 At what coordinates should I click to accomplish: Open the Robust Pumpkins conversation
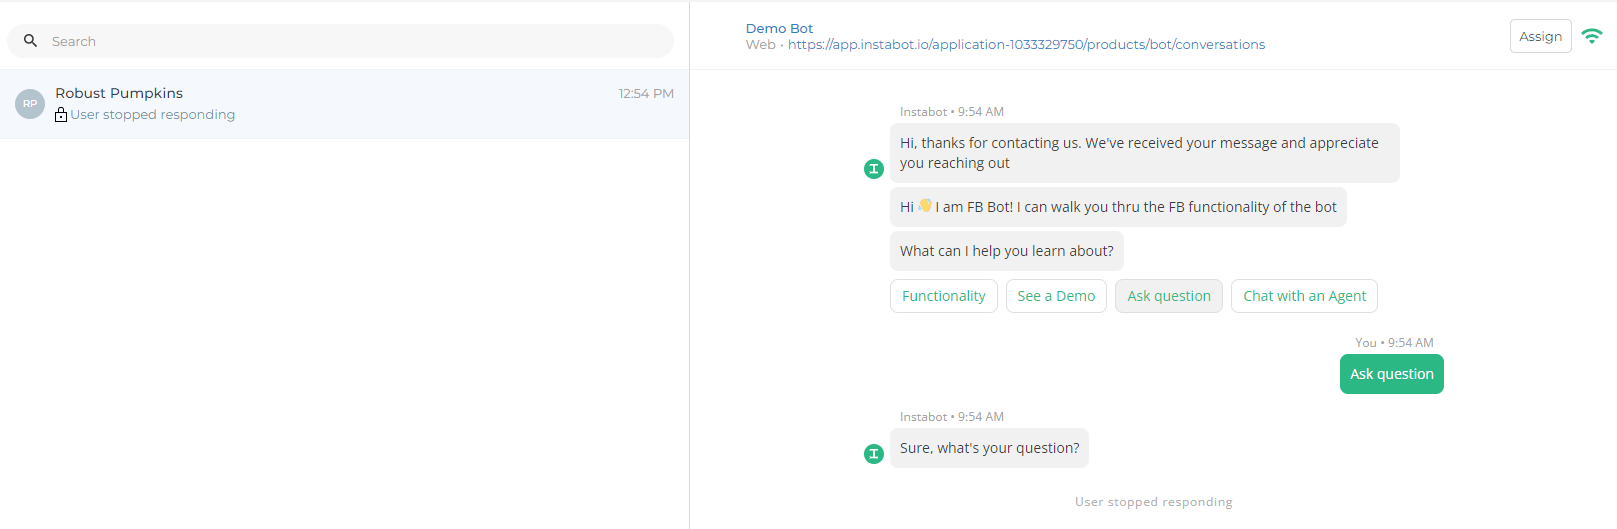click(344, 104)
